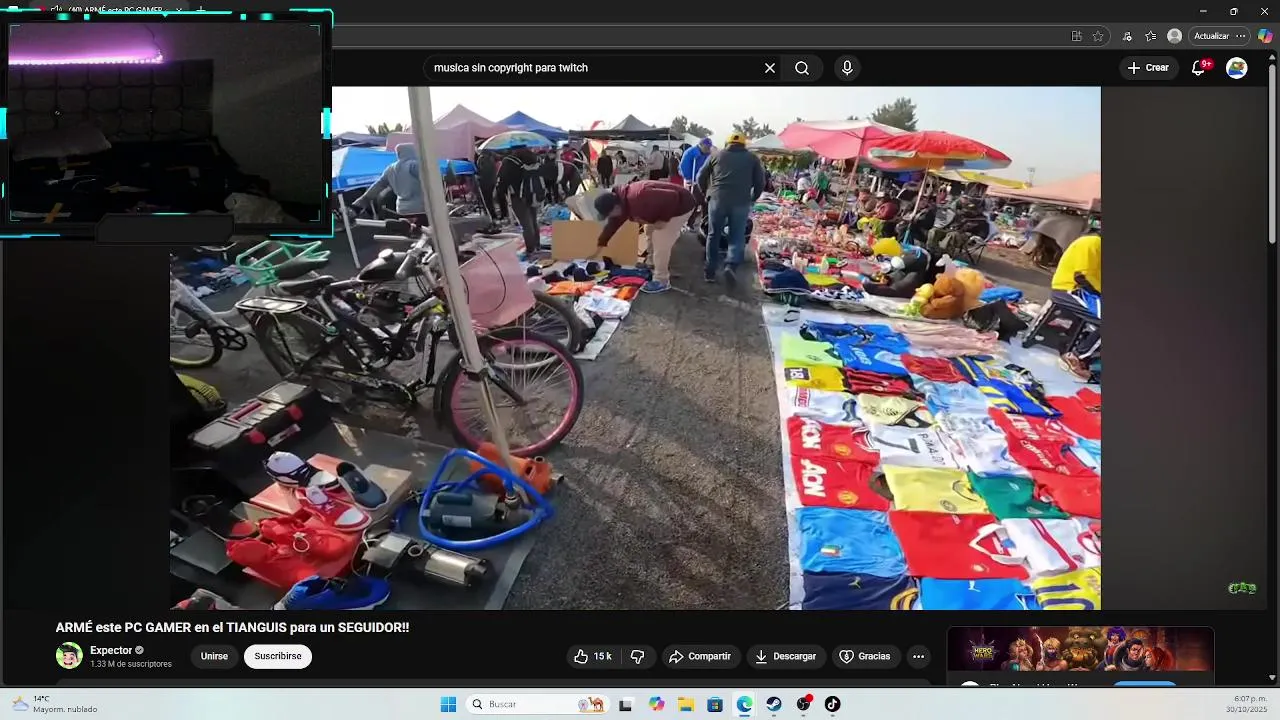The image size is (1280, 720).
Task: Close the ARMÉ este PC GAMER tab
Action: 179,11
